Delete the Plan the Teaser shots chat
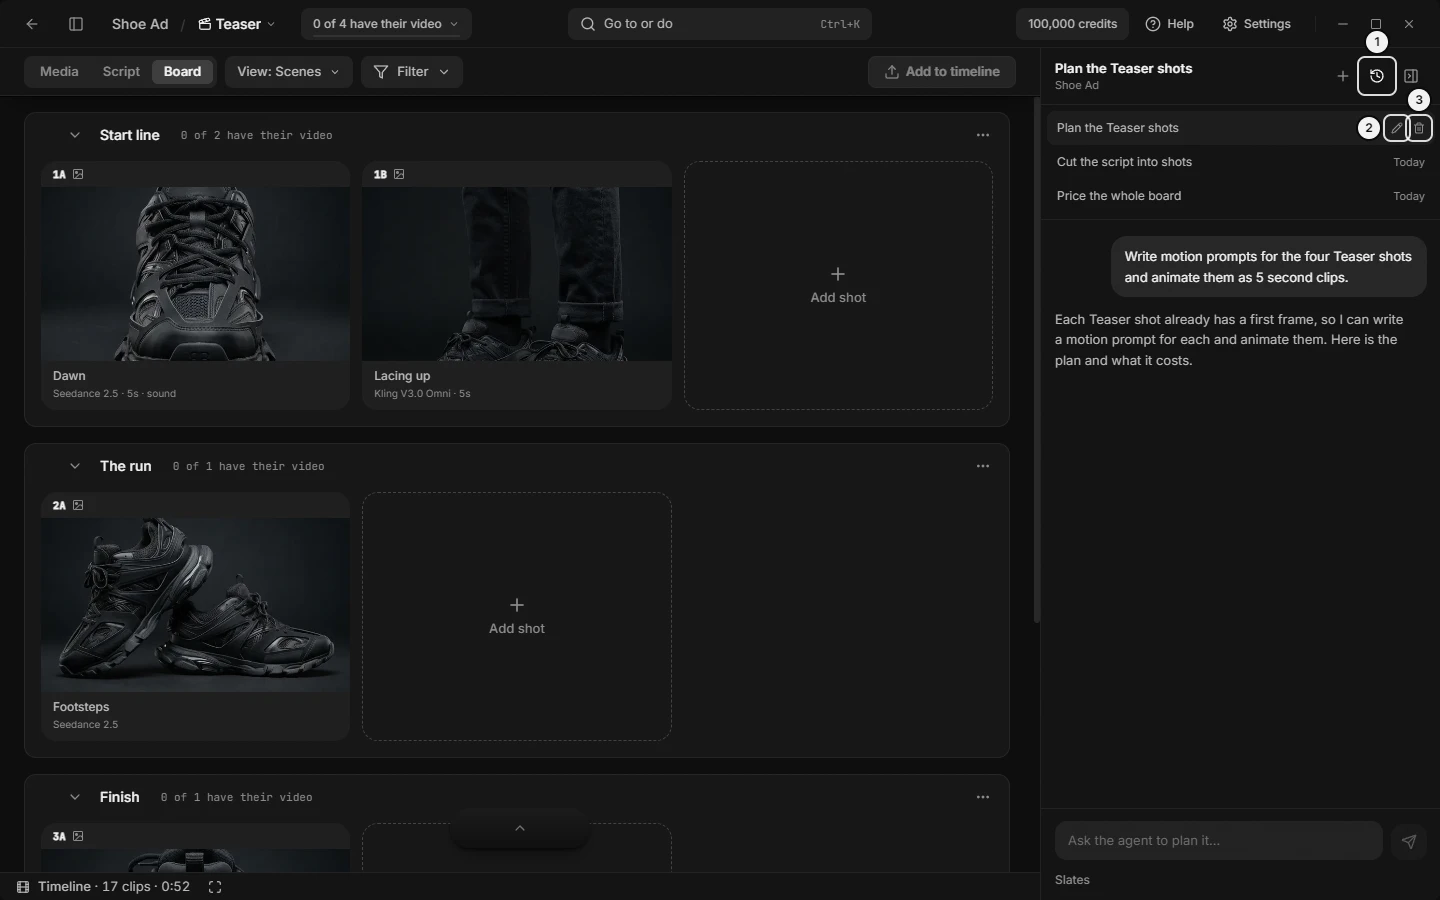 [x=1419, y=128]
